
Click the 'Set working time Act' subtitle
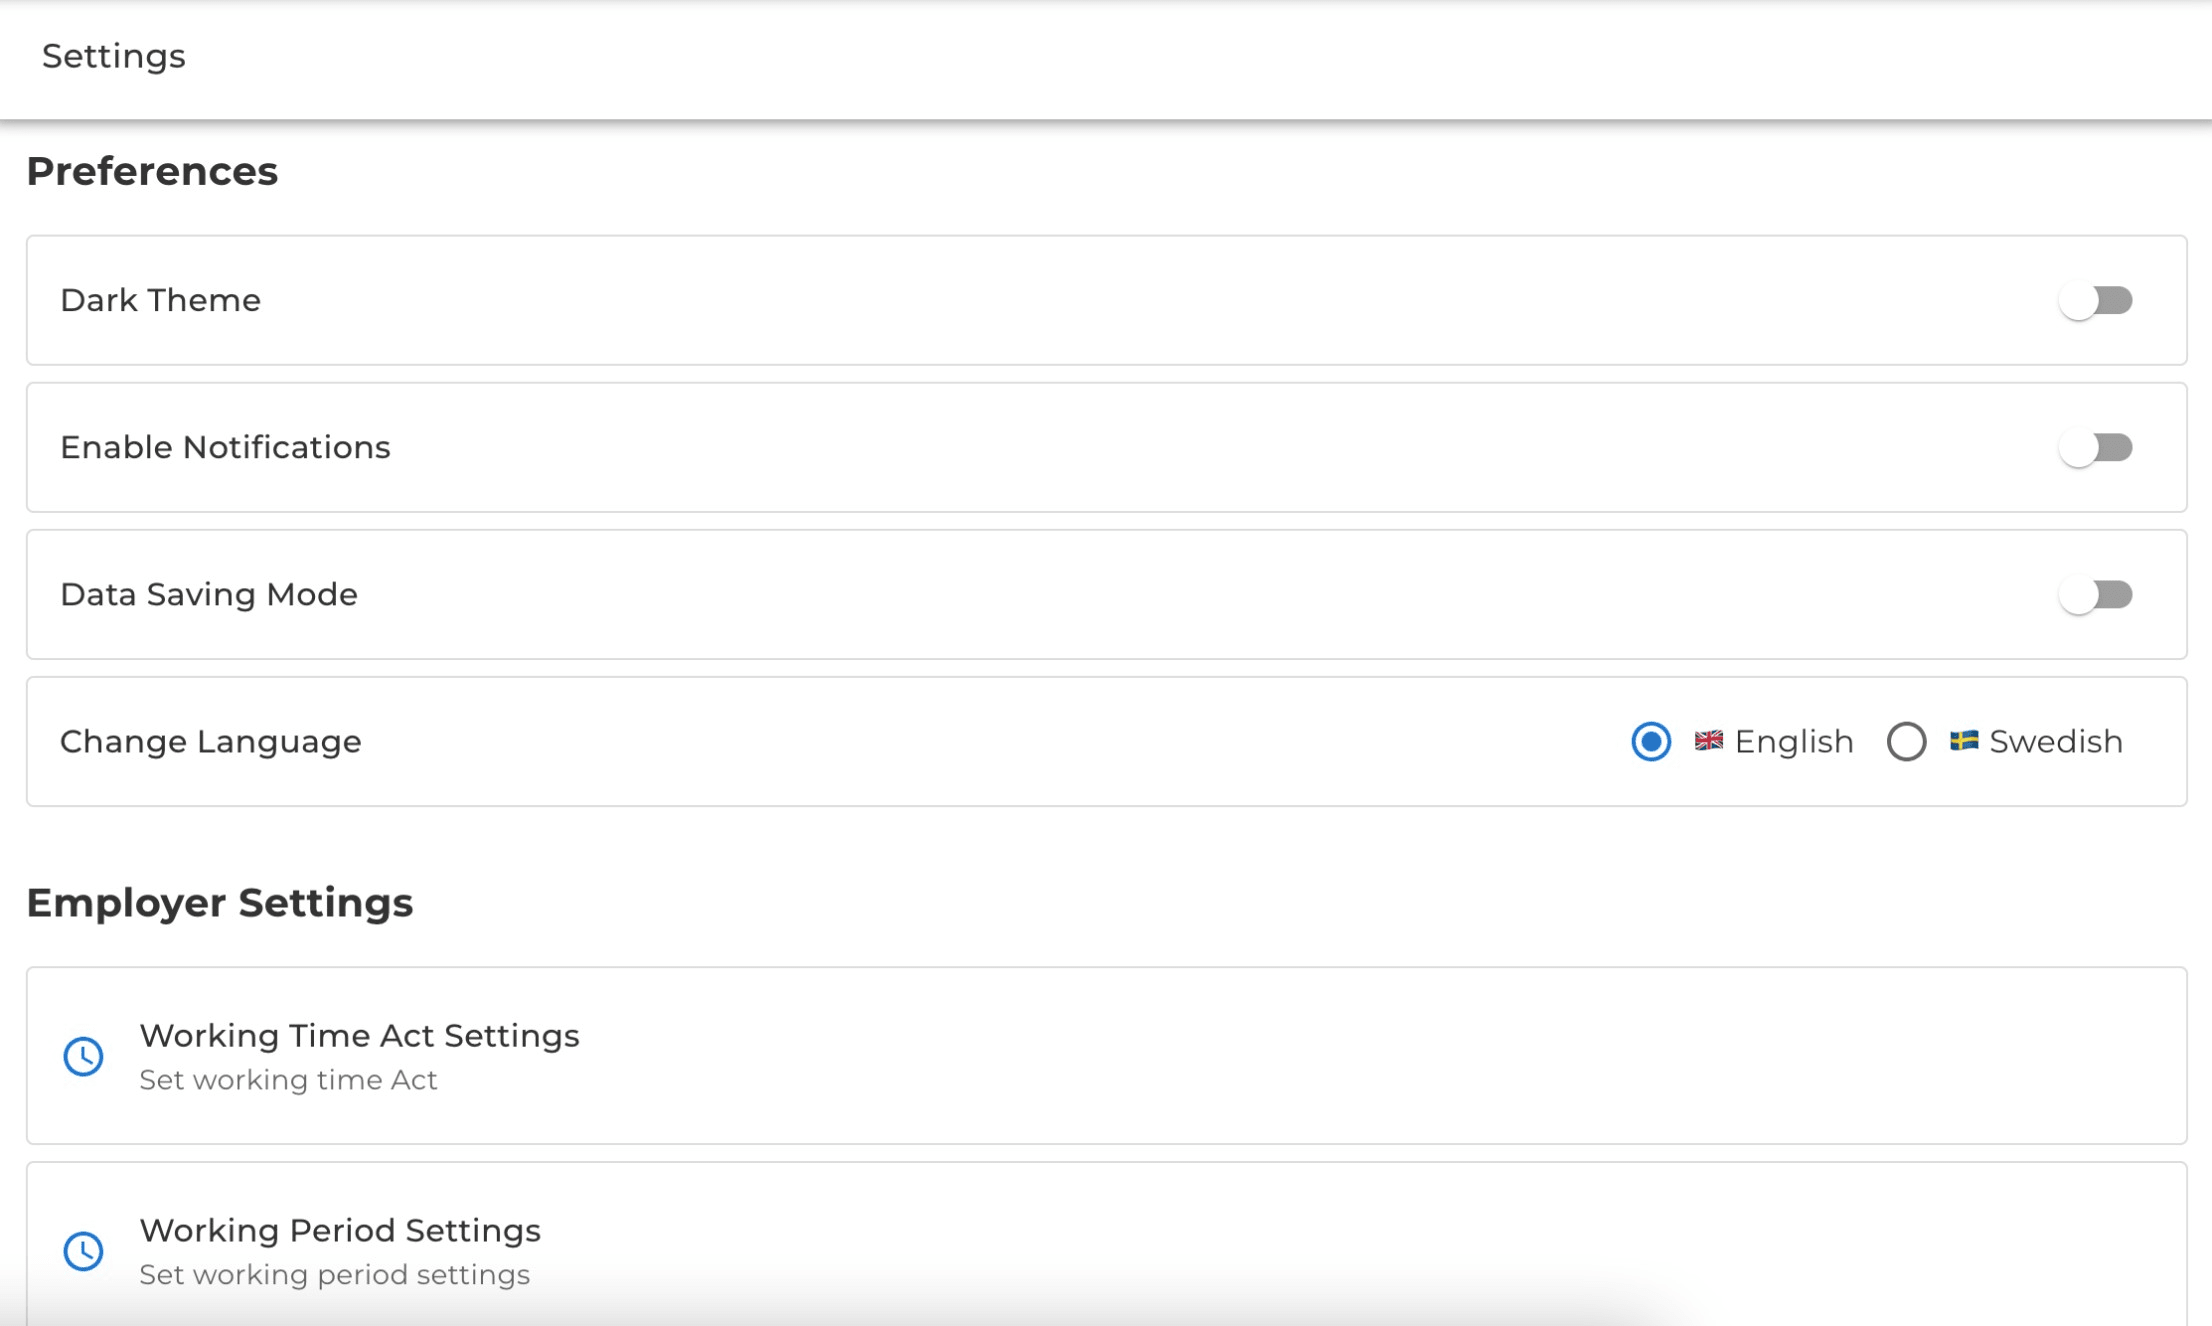pyautogui.click(x=288, y=1080)
